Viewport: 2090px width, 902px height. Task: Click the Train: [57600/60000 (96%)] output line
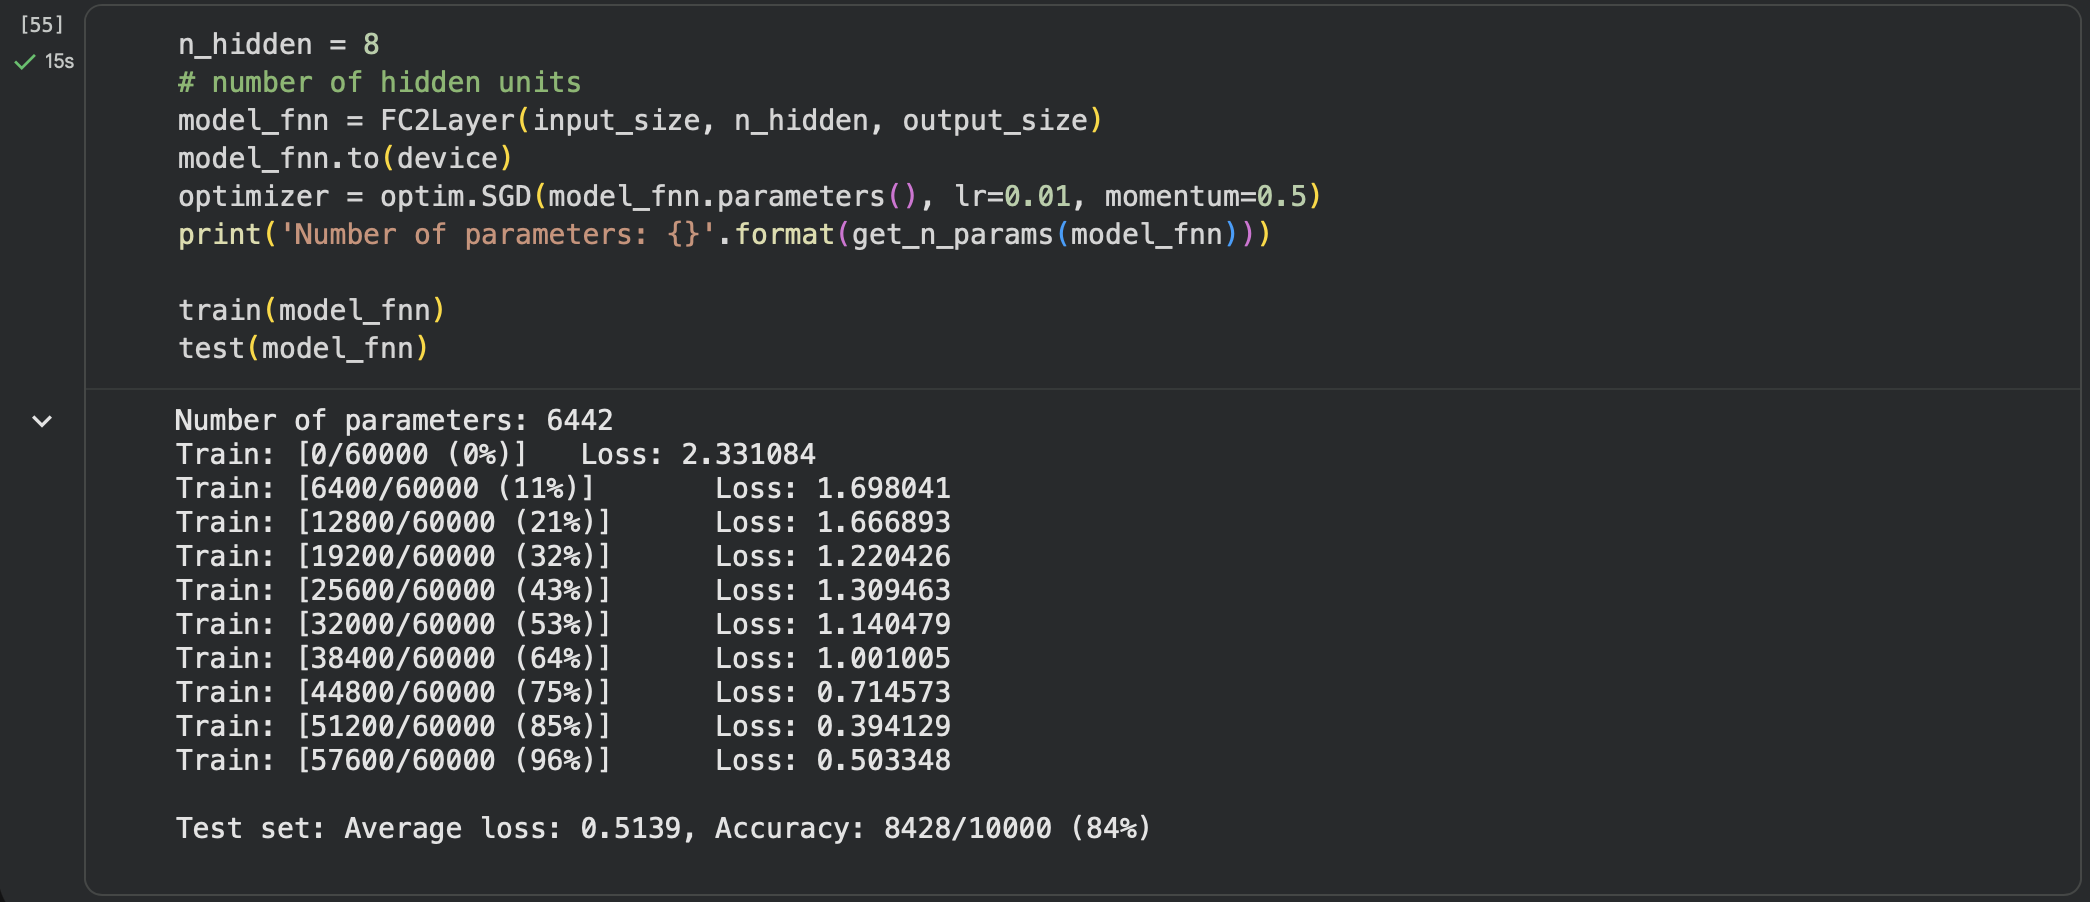click(x=394, y=760)
